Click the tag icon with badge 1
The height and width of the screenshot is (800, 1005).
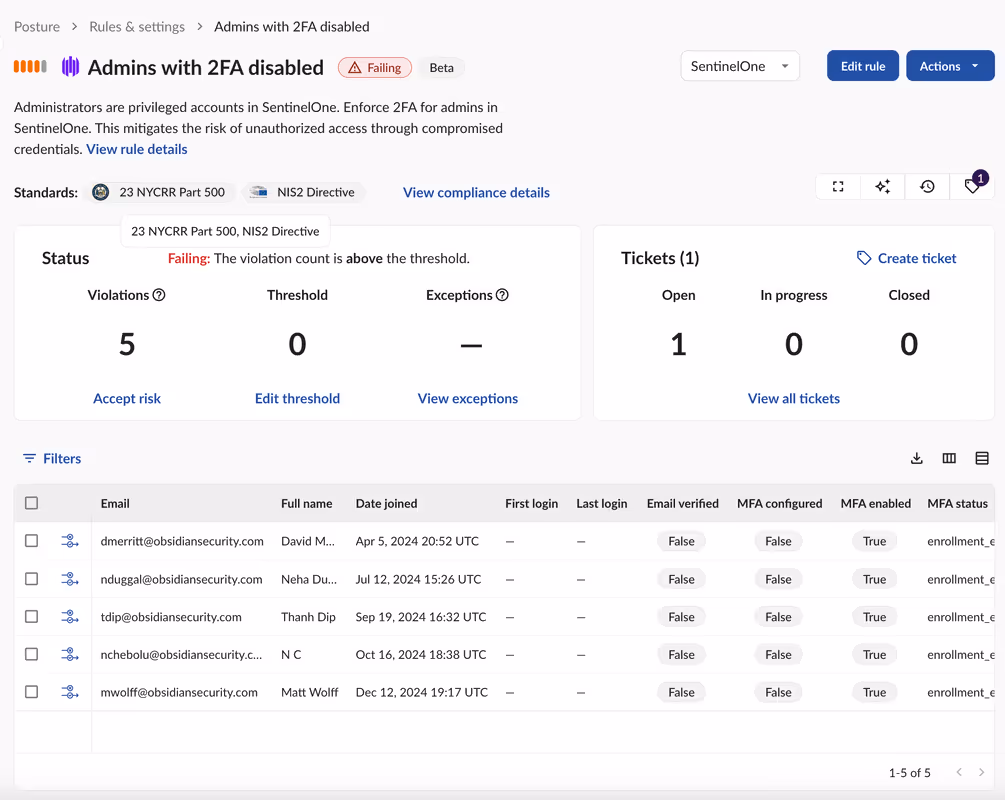[x=972, y=187]
